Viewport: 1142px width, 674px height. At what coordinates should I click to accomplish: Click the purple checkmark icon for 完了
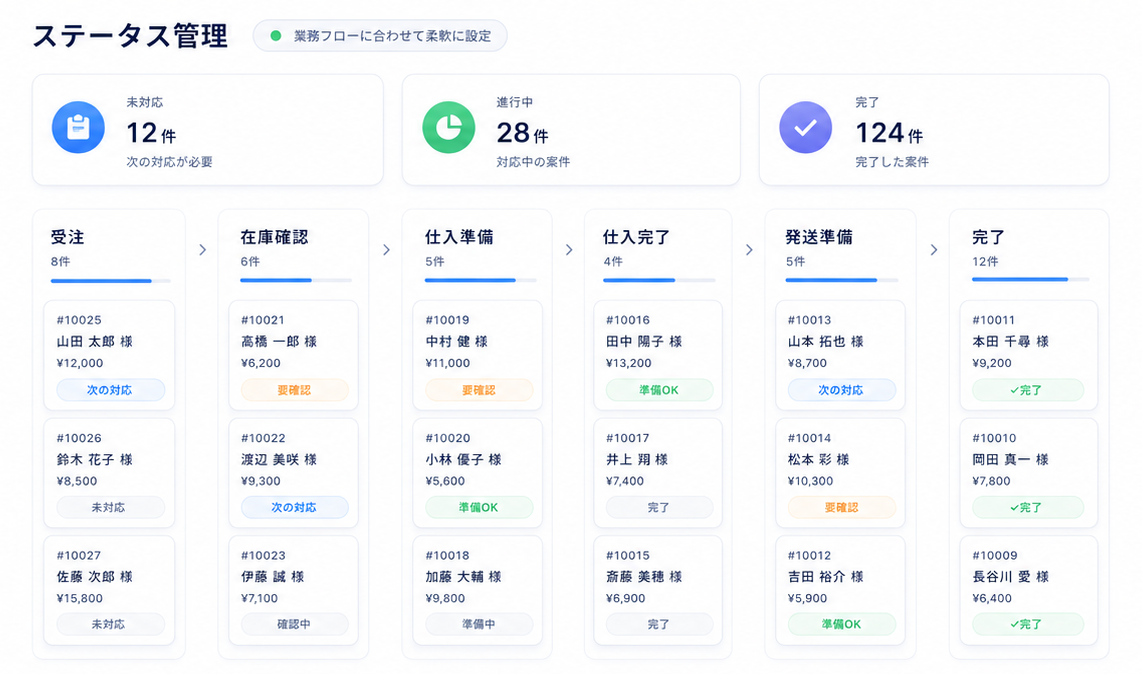coord(806,128)
